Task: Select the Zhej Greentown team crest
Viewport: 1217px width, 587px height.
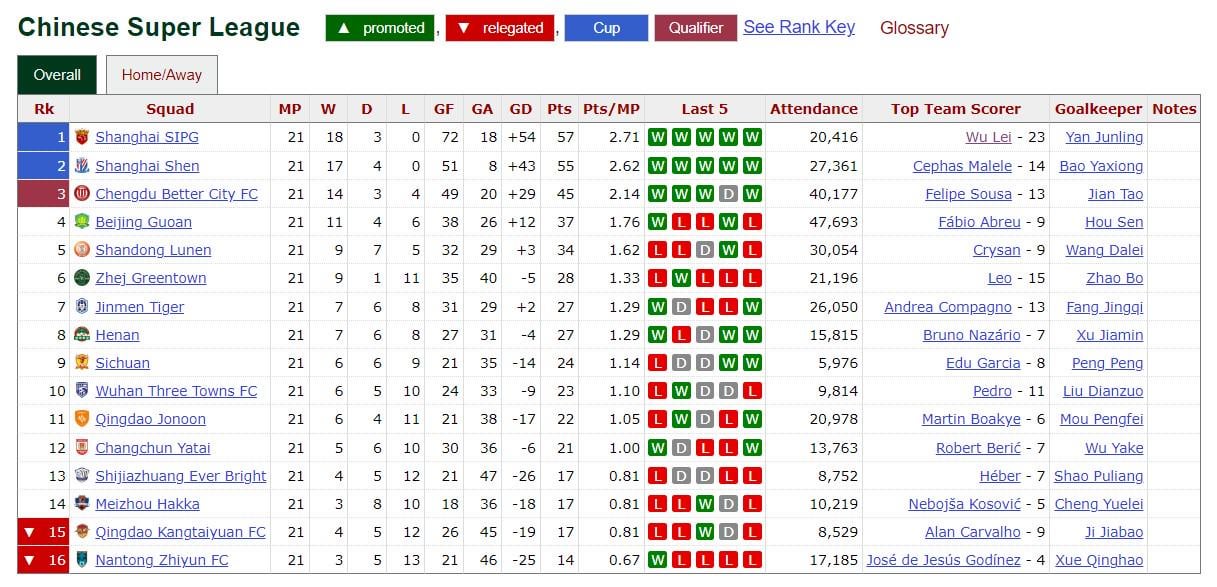Action: (x=84, y=278)
